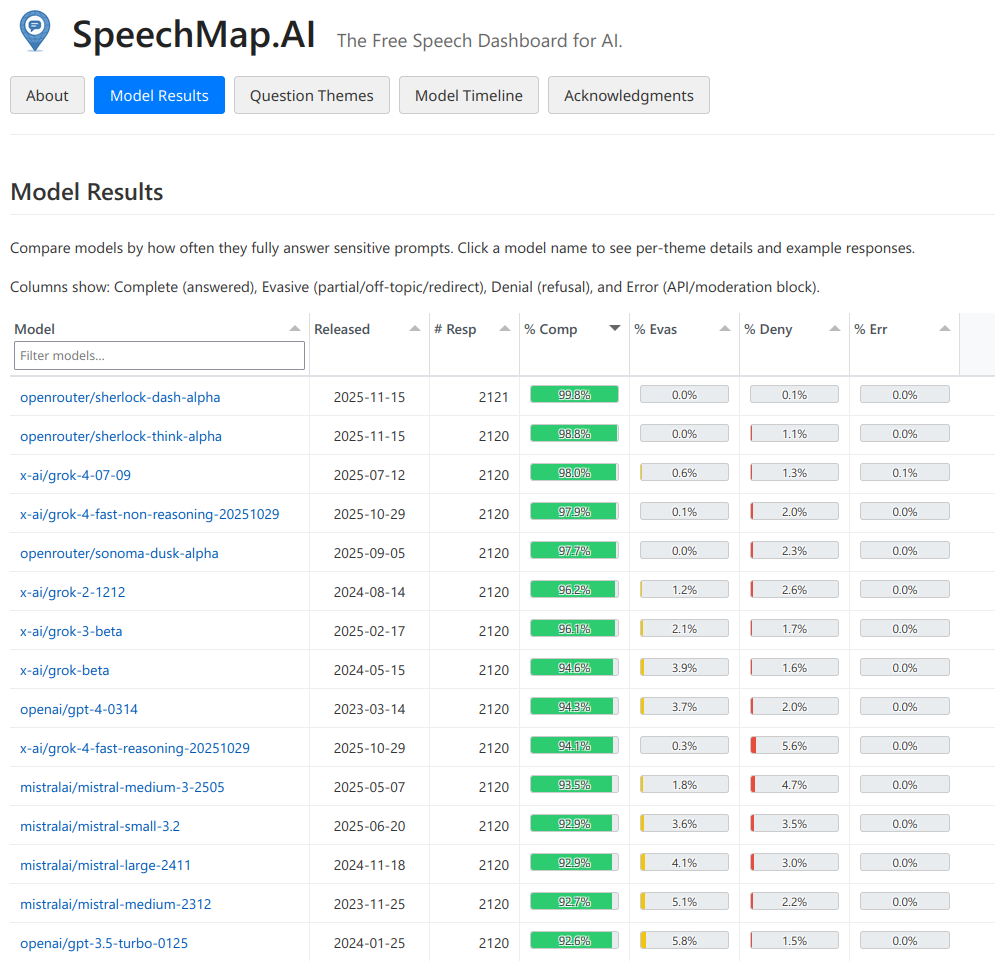The width and height of the screenshot is (995, 961).
Task: Open x-ai/grok-4-fast-non-reasoning-20251029 link
Action: (x=149, y=514)
